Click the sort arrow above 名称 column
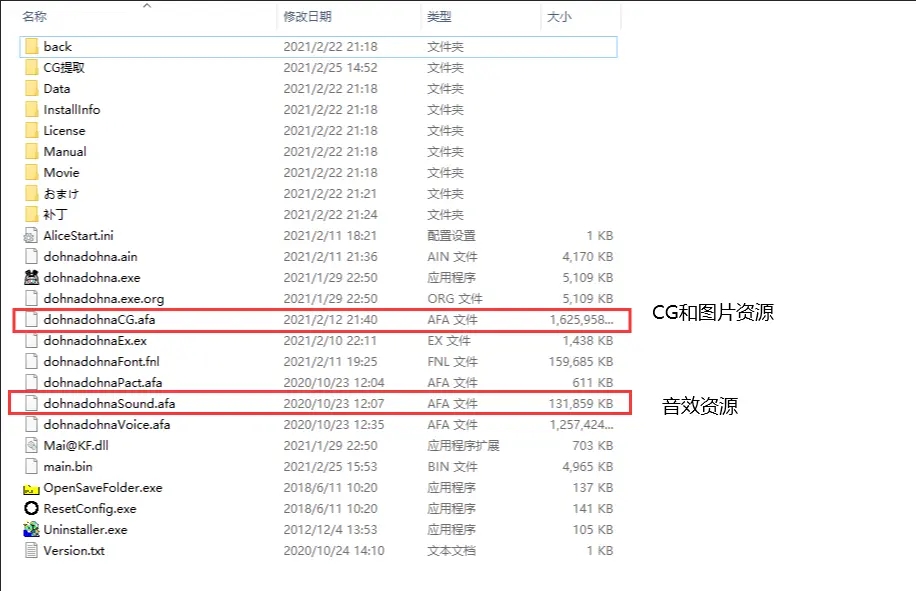This screenshot has width=916, height=591. (x=147, y=6)
